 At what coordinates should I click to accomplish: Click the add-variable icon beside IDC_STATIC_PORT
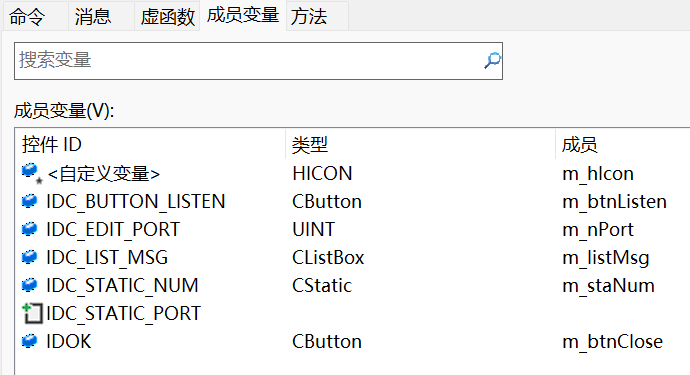click(32, 313)
